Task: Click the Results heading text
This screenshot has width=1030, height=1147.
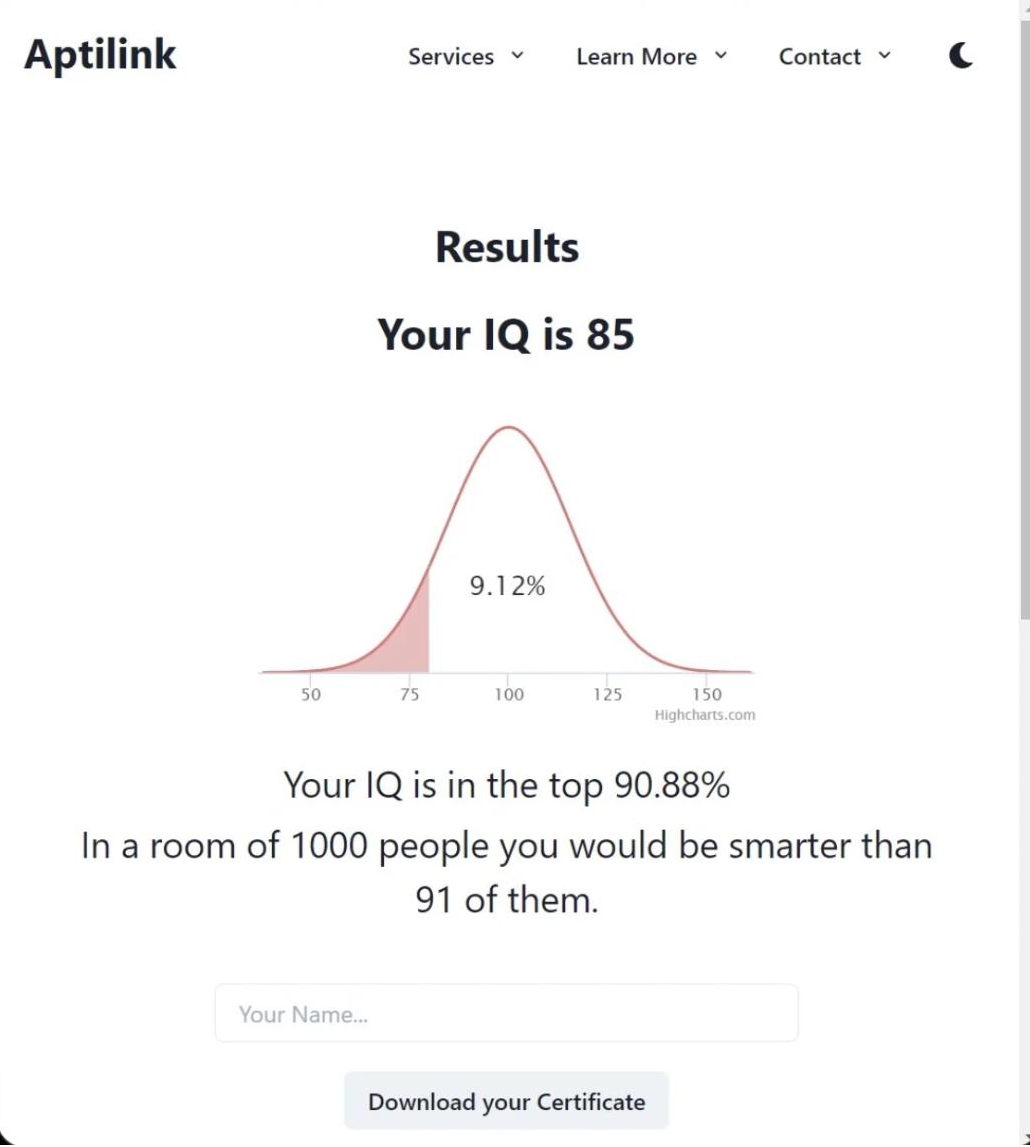Action: pos(507,247)
